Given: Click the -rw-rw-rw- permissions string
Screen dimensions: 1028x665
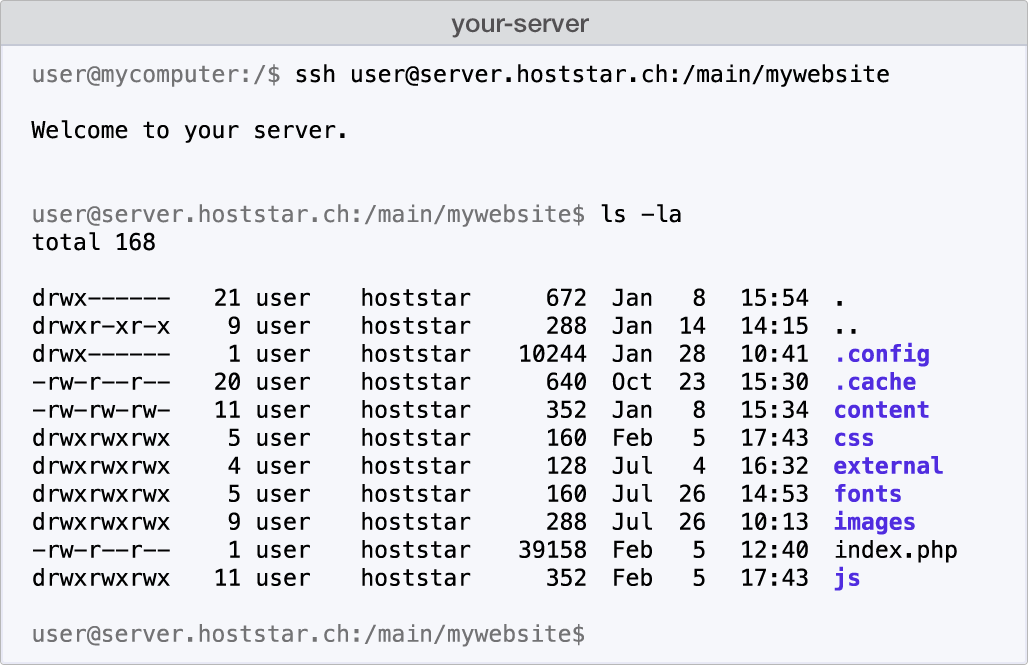Looking at the screenshot, I should pos(101,410).
